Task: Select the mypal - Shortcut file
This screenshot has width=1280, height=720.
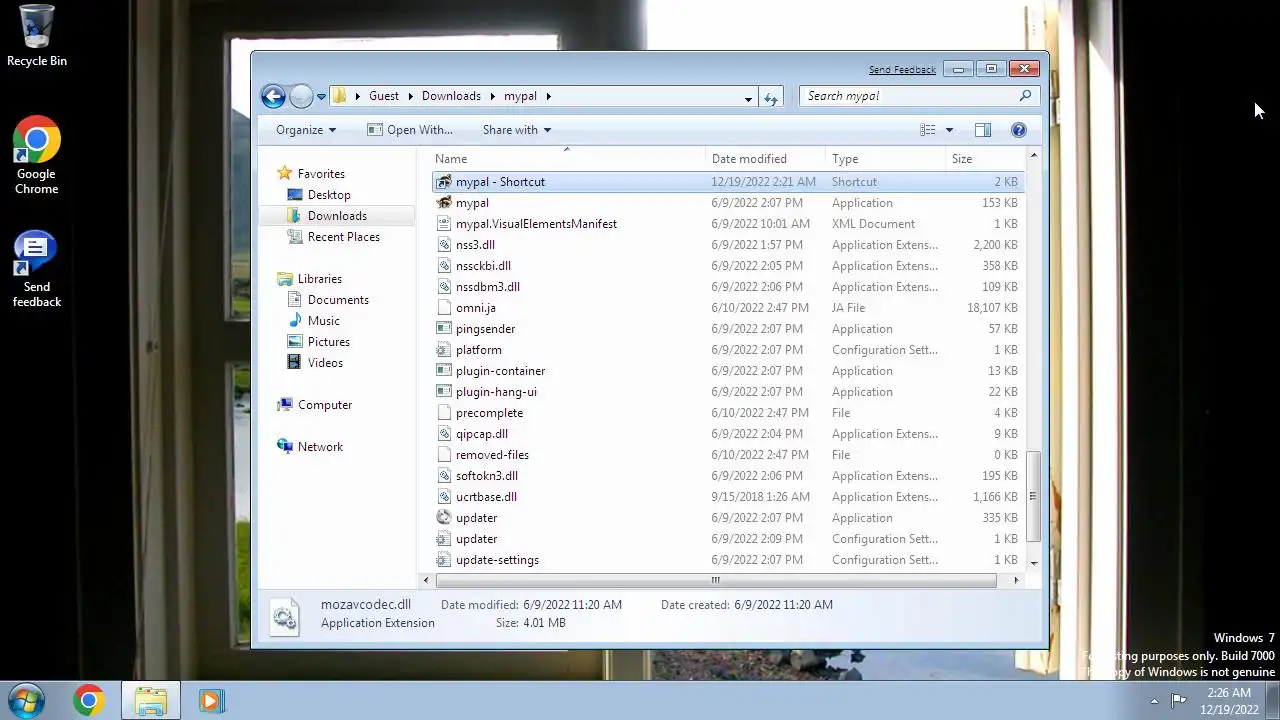Action: (728, 182)
